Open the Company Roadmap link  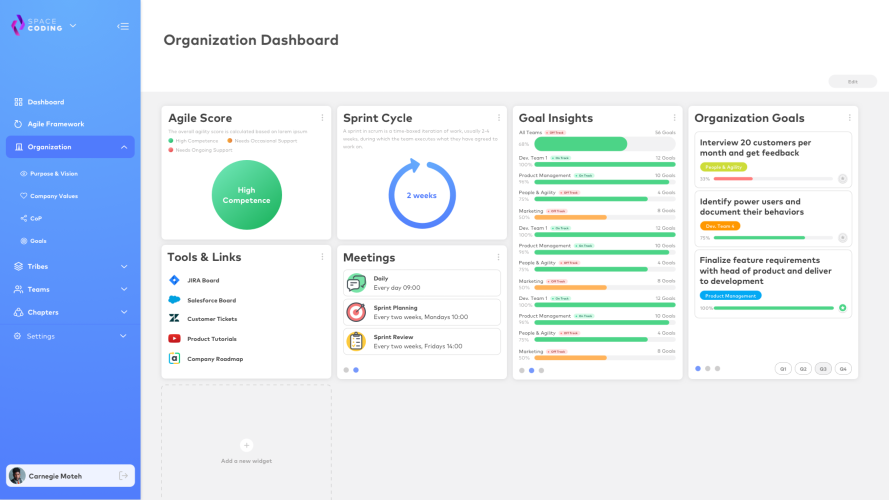[215, 359]
